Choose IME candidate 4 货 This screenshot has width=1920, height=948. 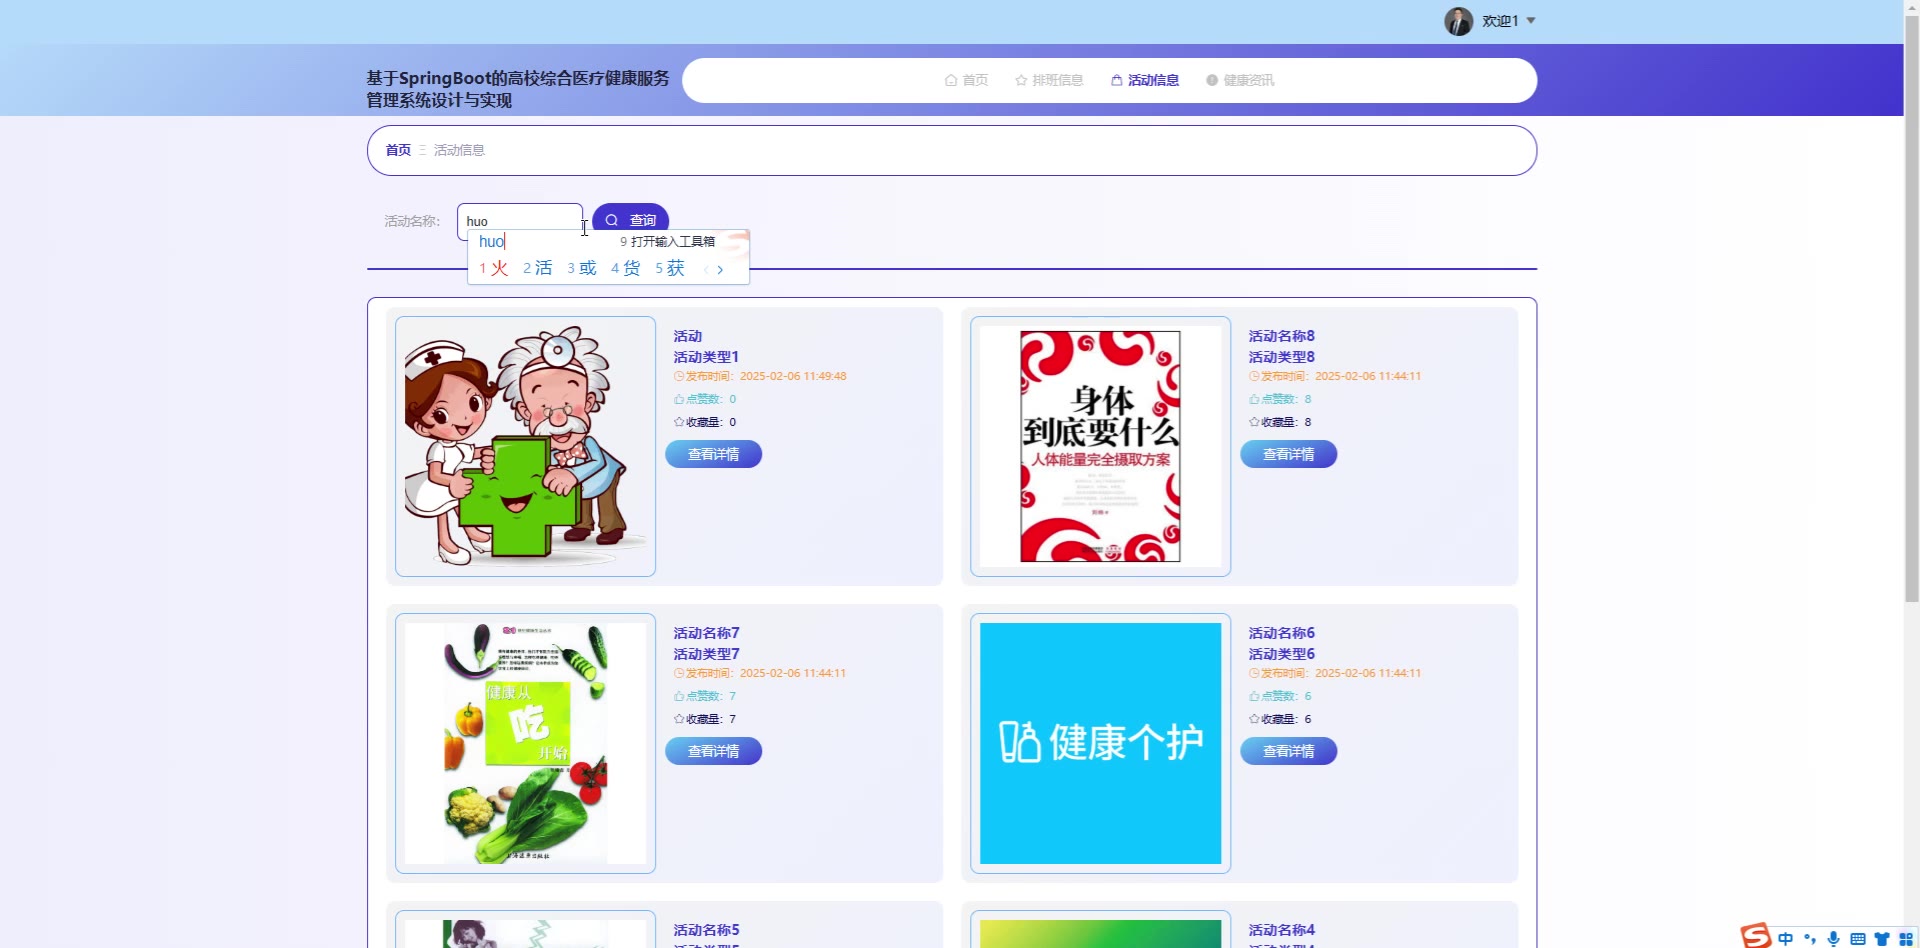pos(626,268)
